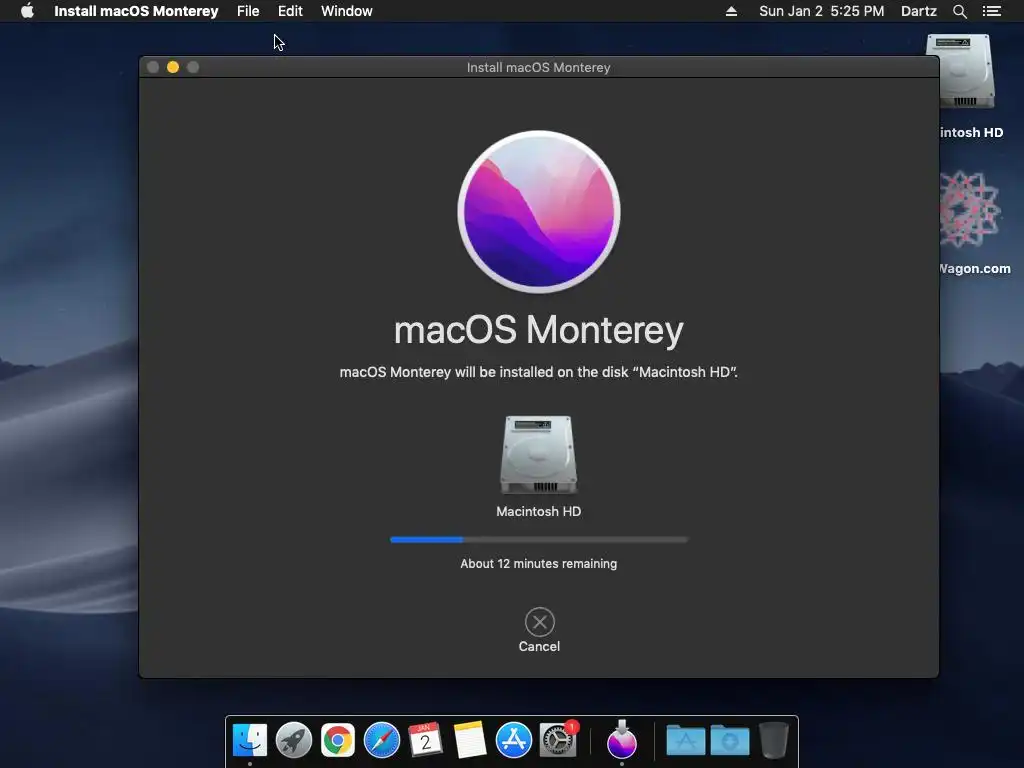Open the Install macOS Monterey app menu
Image resolution: width=1024 pixels, height=768 pixels.
(136, 11)
